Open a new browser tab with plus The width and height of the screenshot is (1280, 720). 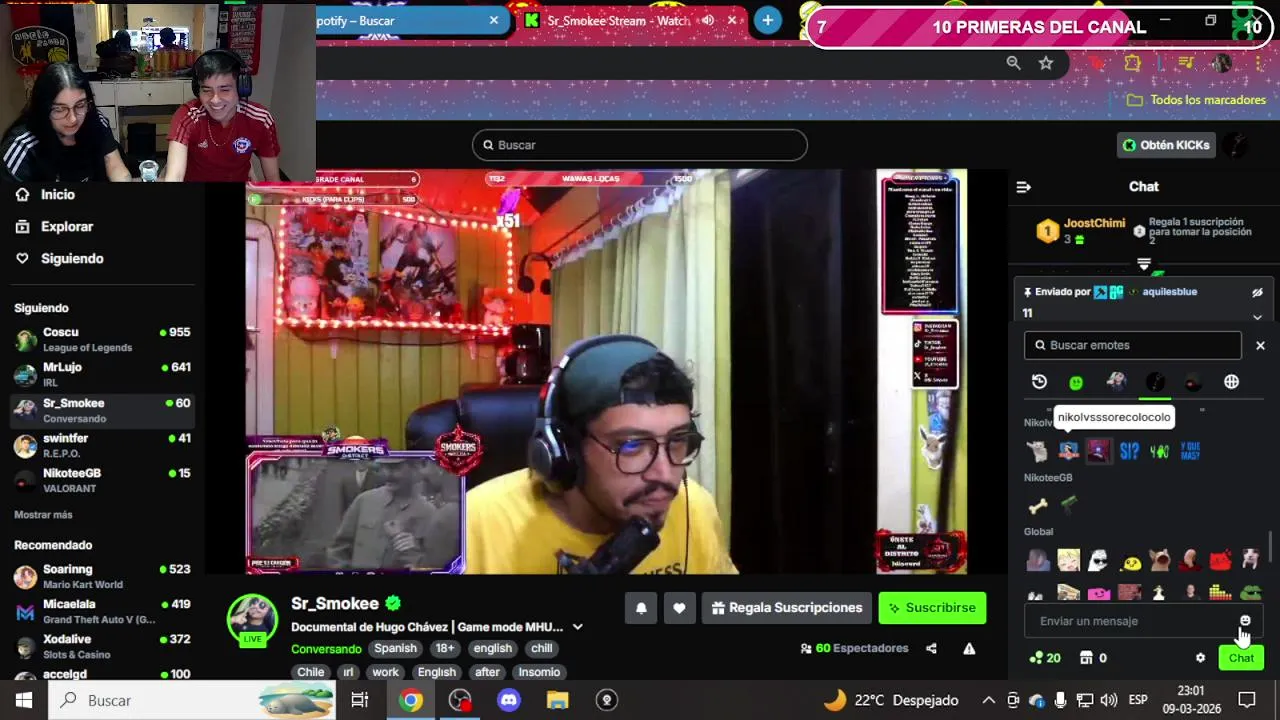pos(767,20)
